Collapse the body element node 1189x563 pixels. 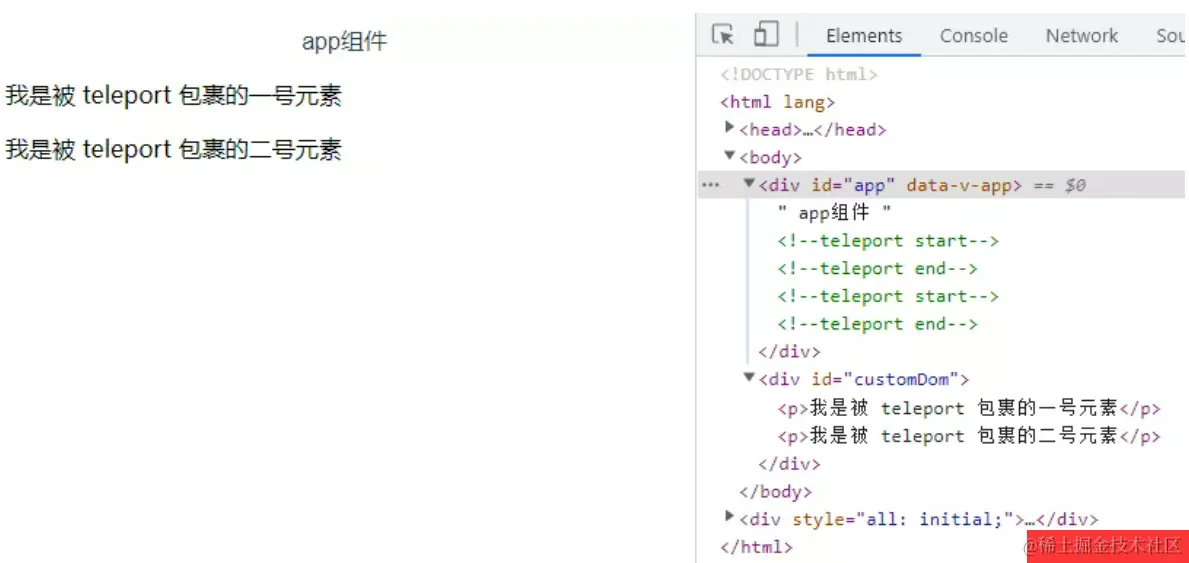pos(729,156)
